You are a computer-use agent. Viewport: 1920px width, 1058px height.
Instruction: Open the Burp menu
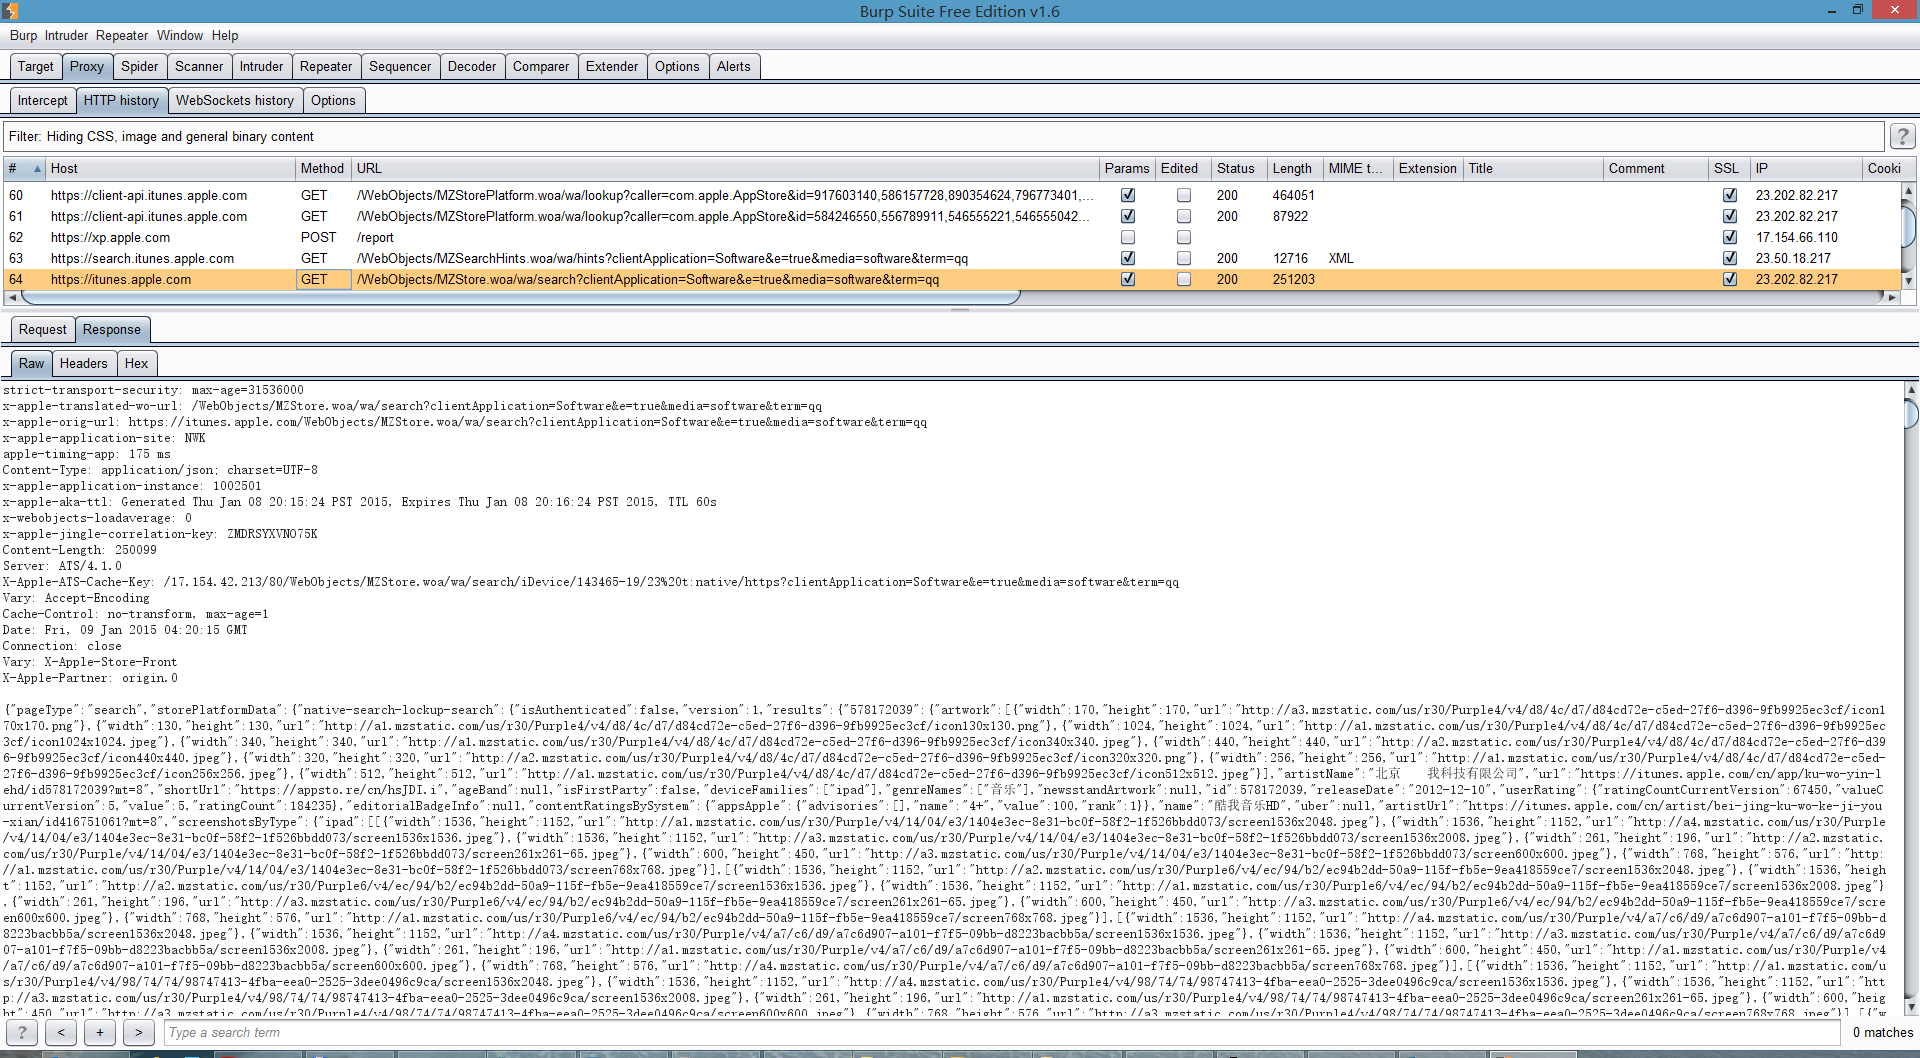[x=23, y=36]
